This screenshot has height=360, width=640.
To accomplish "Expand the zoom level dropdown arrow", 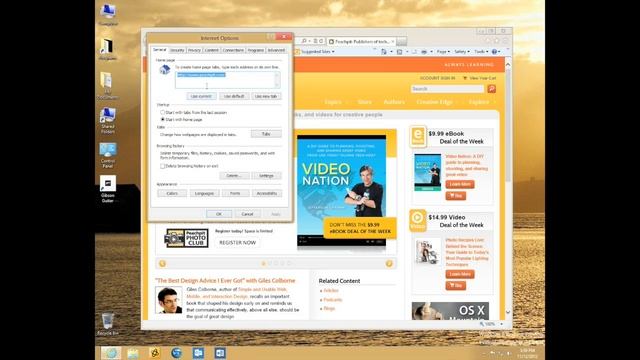I will point(501,324).
